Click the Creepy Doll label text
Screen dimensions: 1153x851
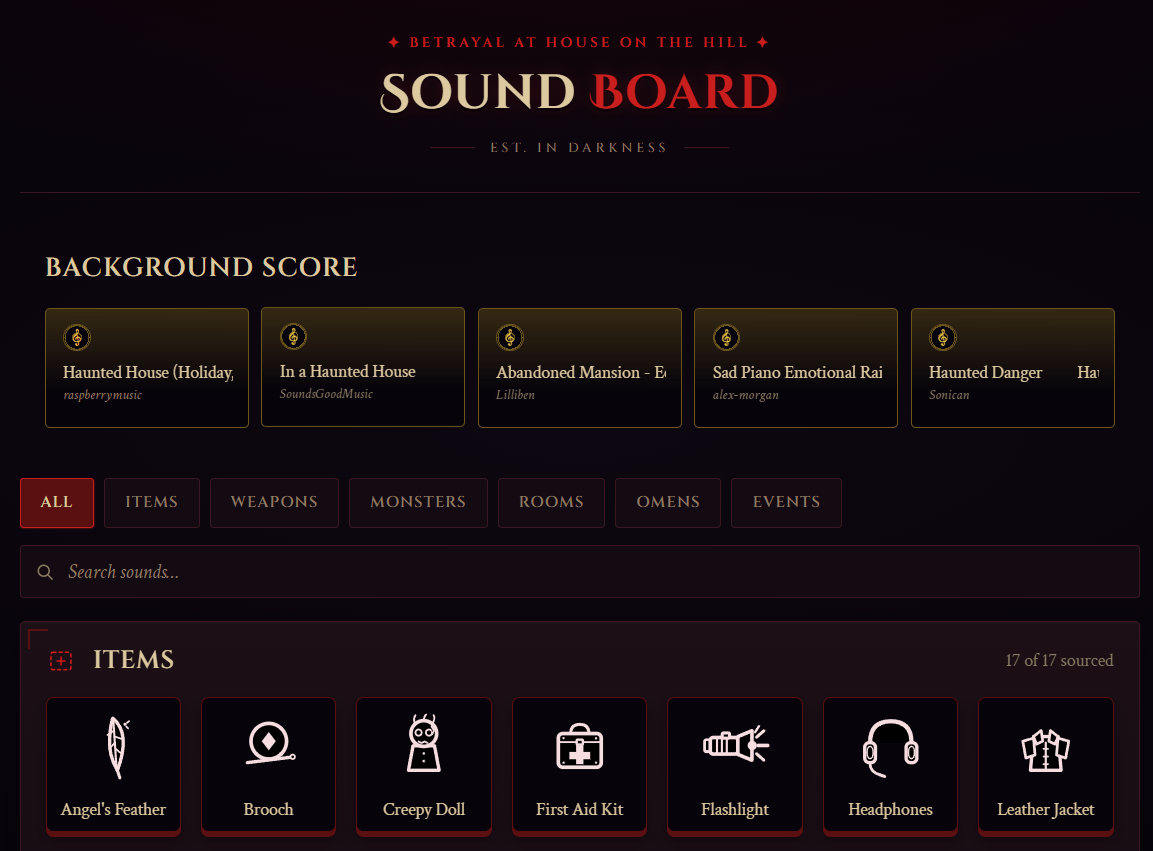[x=424, y=810]
